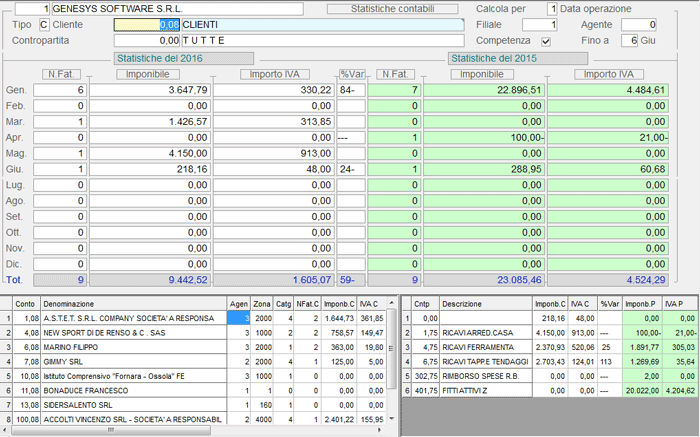The image size is (700, 437).
Task: Click the 2016 Imponibile column header
Action: tap(148, 74)
